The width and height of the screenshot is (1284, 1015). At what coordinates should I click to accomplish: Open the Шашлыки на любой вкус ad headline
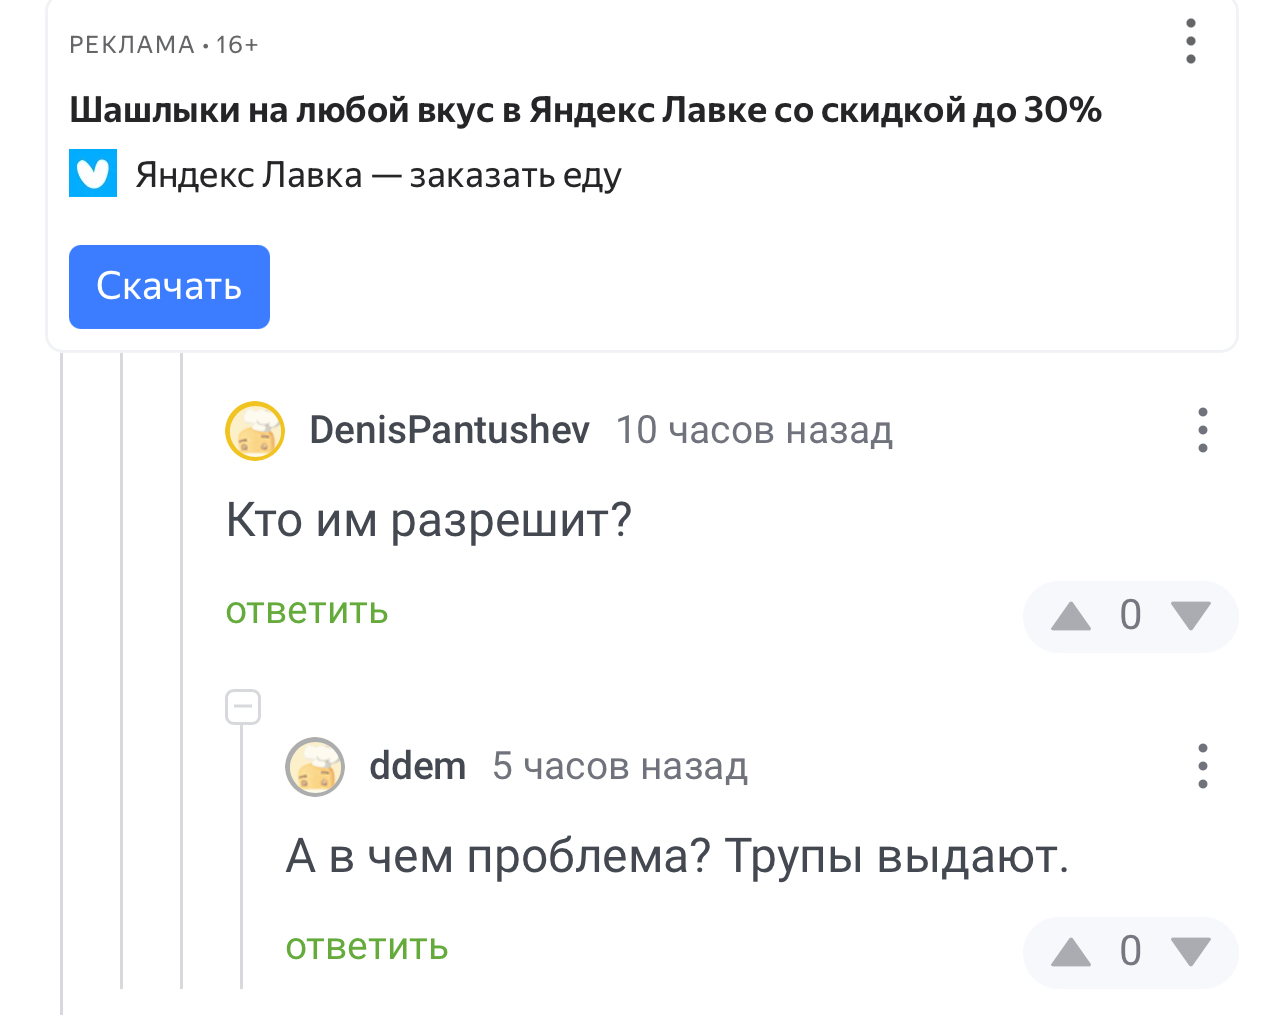585,110
